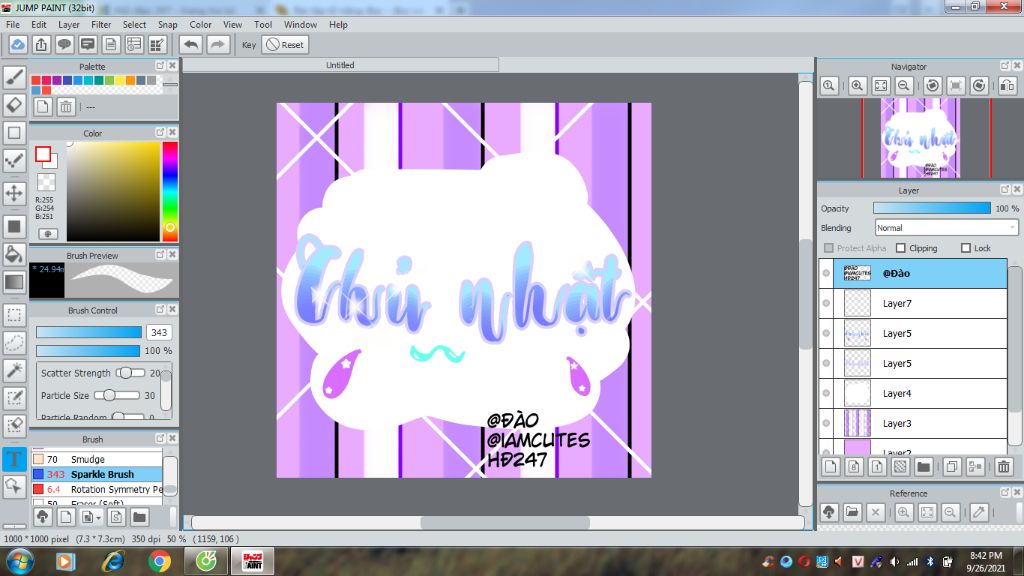The width and height of the screenshot is (1024, 576).
Task: Undock the Palette panel
Action: tap(160, 65)
